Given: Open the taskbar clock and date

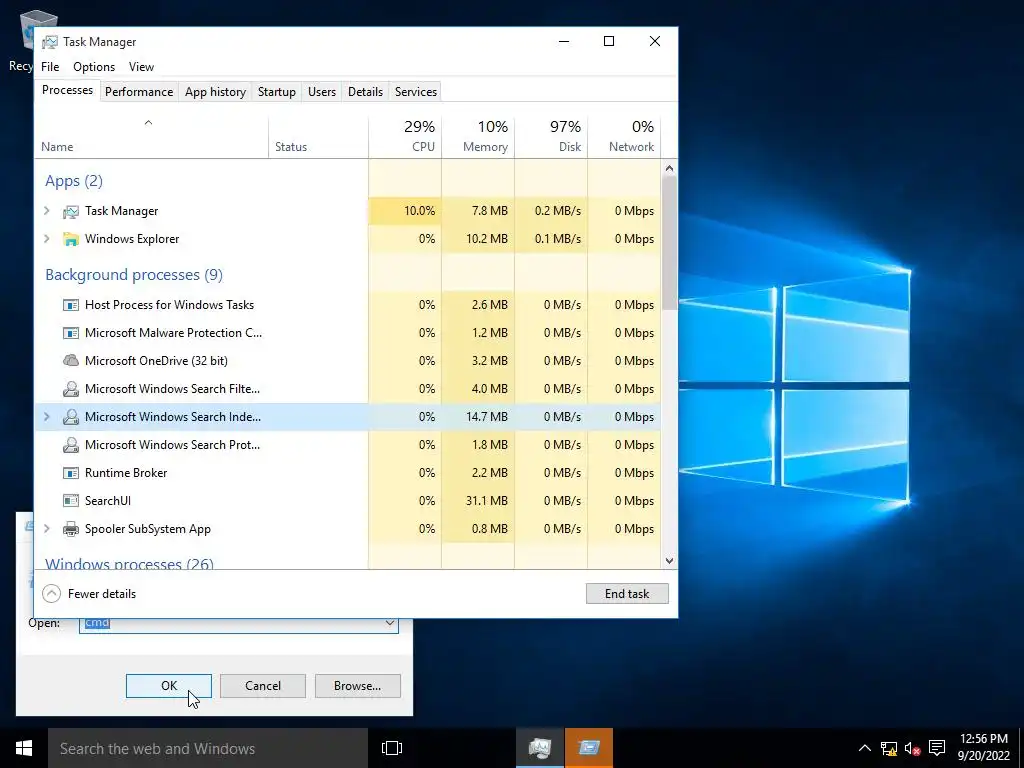Looking at the screenshot, I should 984,748.
